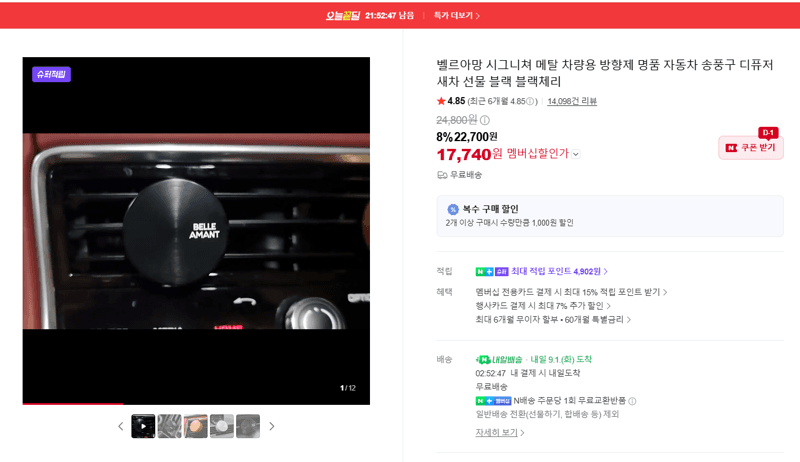Click the 2개 이상 구매시 수량만큼 1,000원 할인 text
This screenshot has width=800, height=462.
[x=509, y=223]
